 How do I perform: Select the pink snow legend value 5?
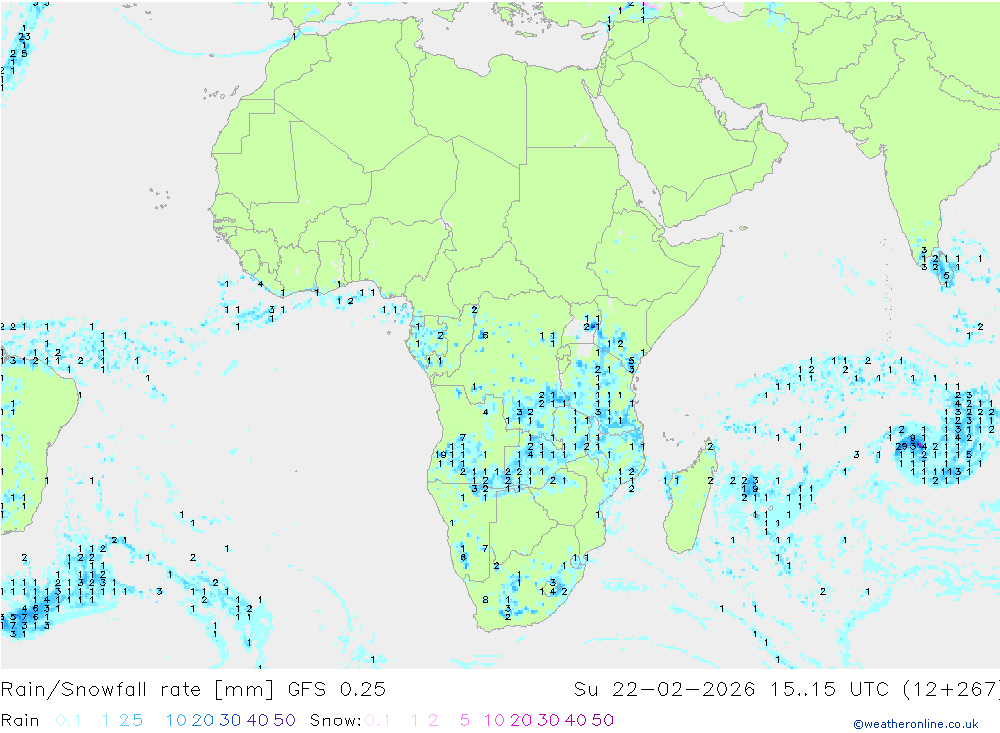tap(465, 720)
